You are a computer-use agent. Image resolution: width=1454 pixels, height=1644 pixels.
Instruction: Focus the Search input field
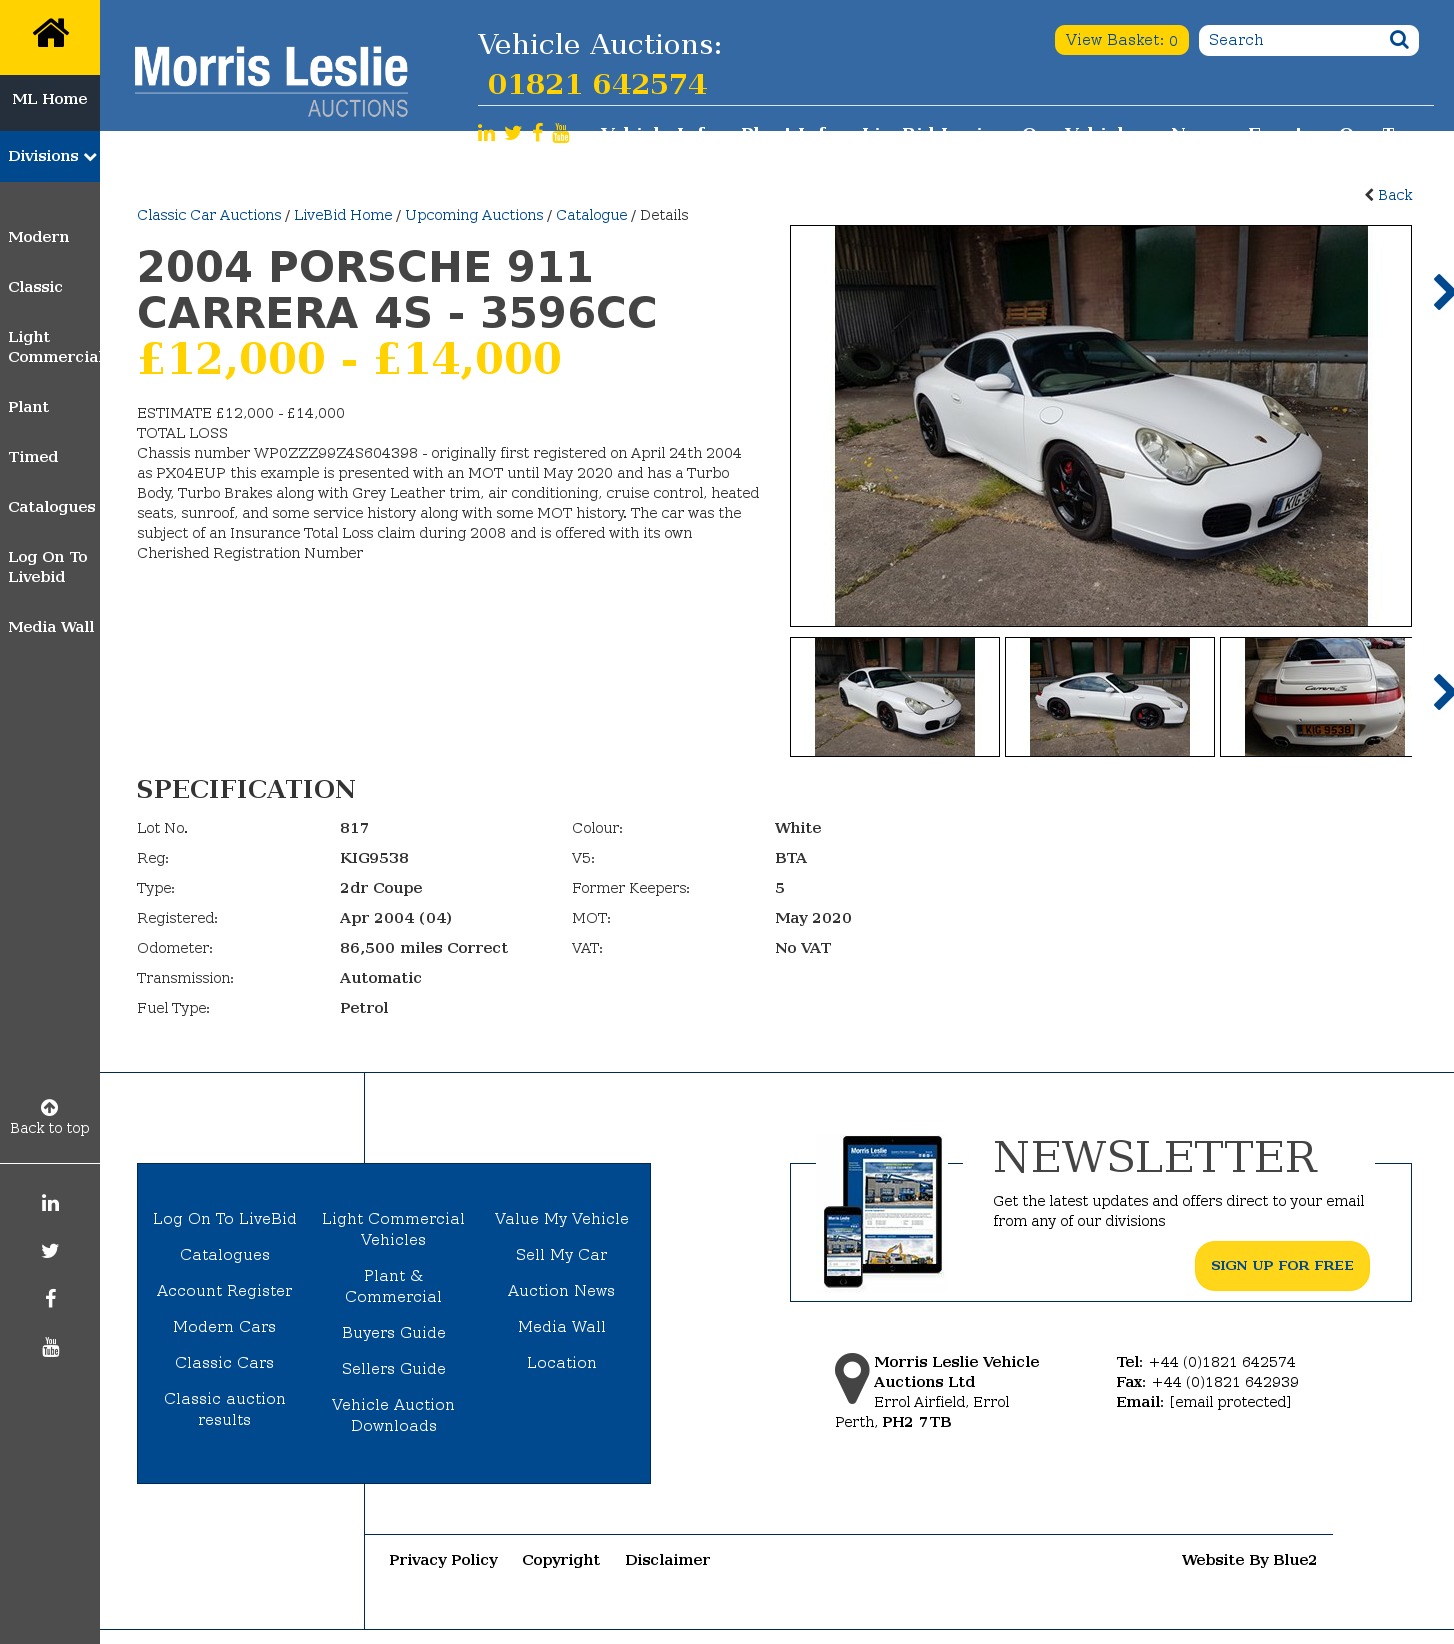pos(1293,40)
